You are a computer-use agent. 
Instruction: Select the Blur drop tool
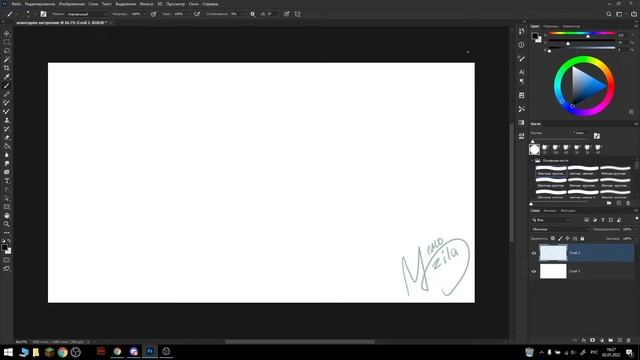(7, 155)
